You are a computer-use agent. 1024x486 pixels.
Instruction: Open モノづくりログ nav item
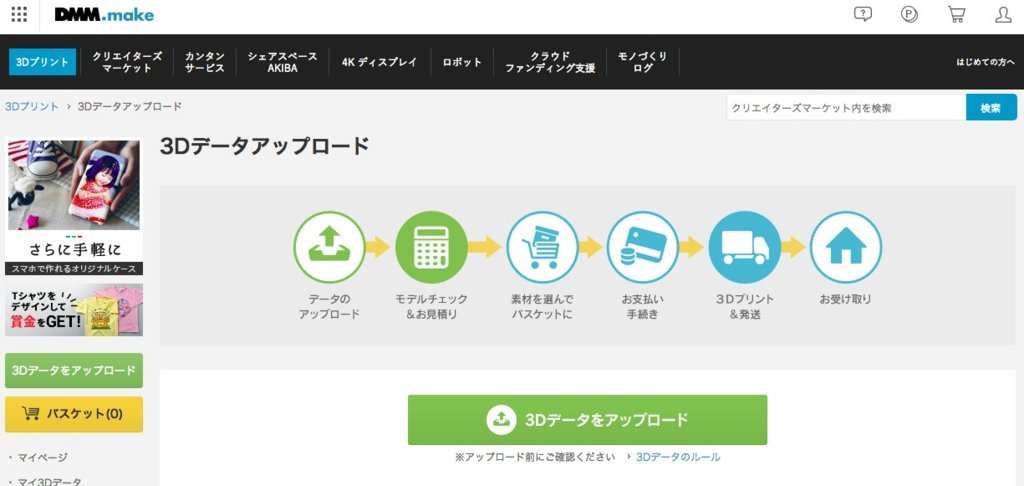(643, 62)
